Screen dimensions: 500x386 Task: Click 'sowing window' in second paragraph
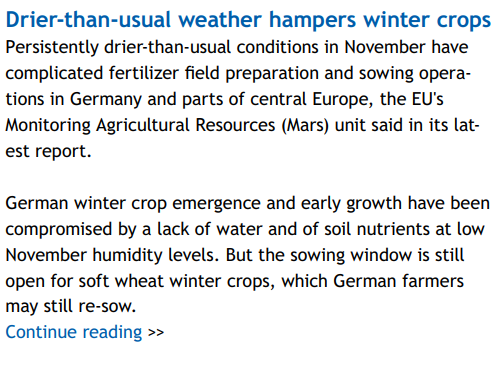(x=351, y=256)
